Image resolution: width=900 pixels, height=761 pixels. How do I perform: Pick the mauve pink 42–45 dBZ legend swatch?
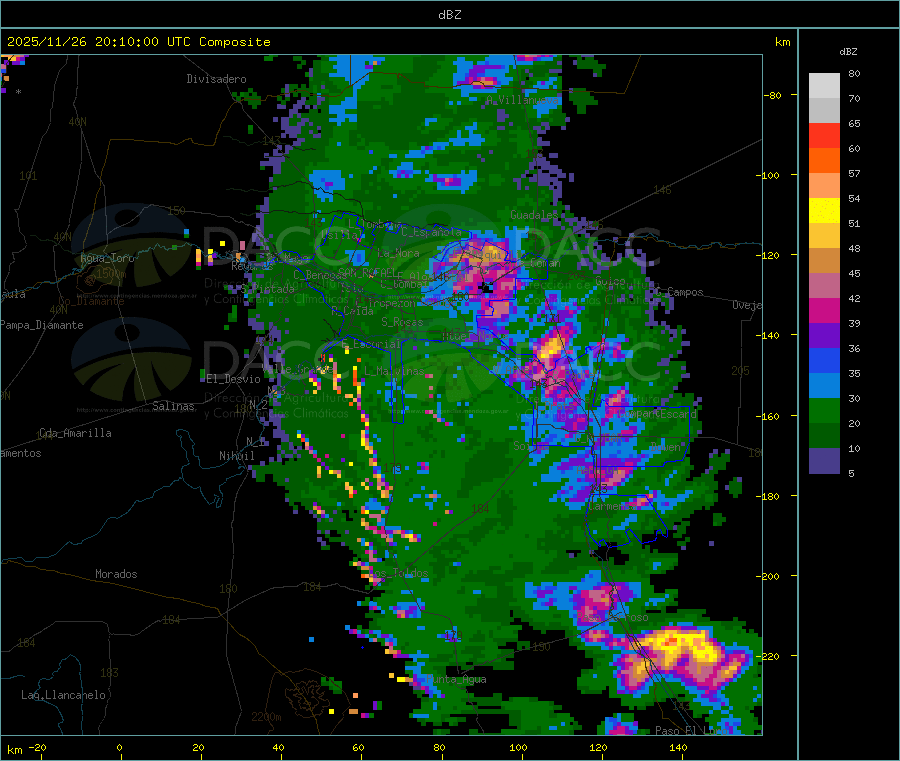pos(824,286)
